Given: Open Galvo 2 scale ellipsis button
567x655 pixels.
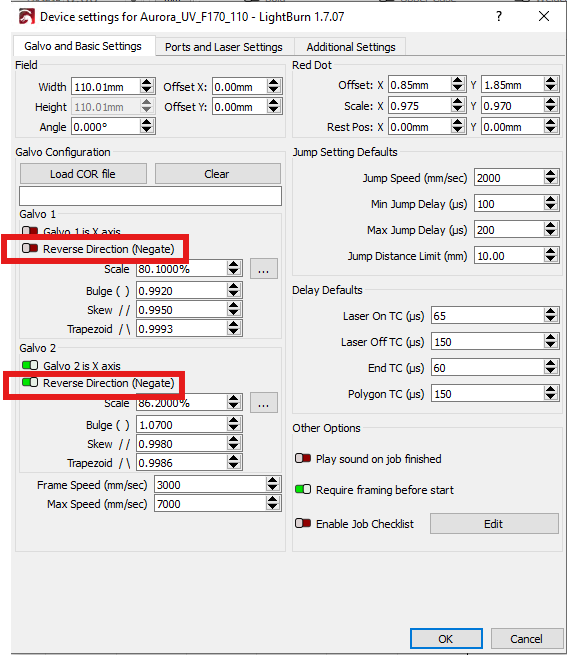Looking at the screenshot, I should (264, 403).
